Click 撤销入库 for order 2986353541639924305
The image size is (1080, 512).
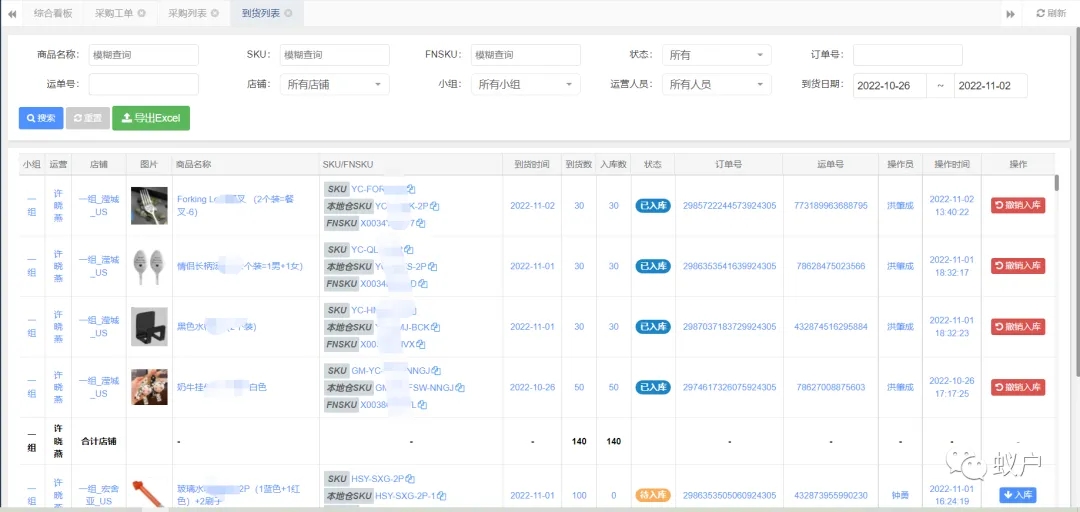(x=1018, y=266)
